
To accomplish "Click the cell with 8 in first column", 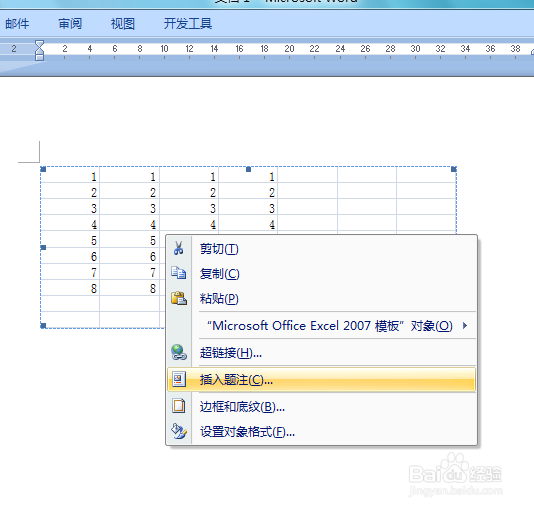I will point(70,288).
